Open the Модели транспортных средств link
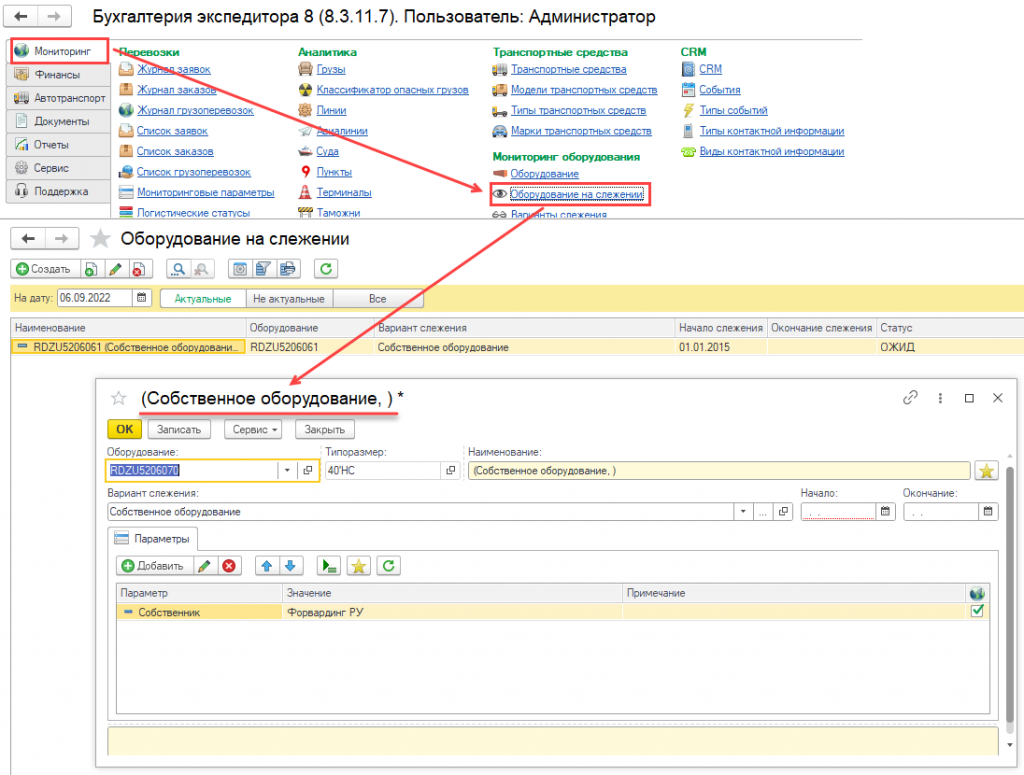1024x775 pixels. [x=584, y=89]
